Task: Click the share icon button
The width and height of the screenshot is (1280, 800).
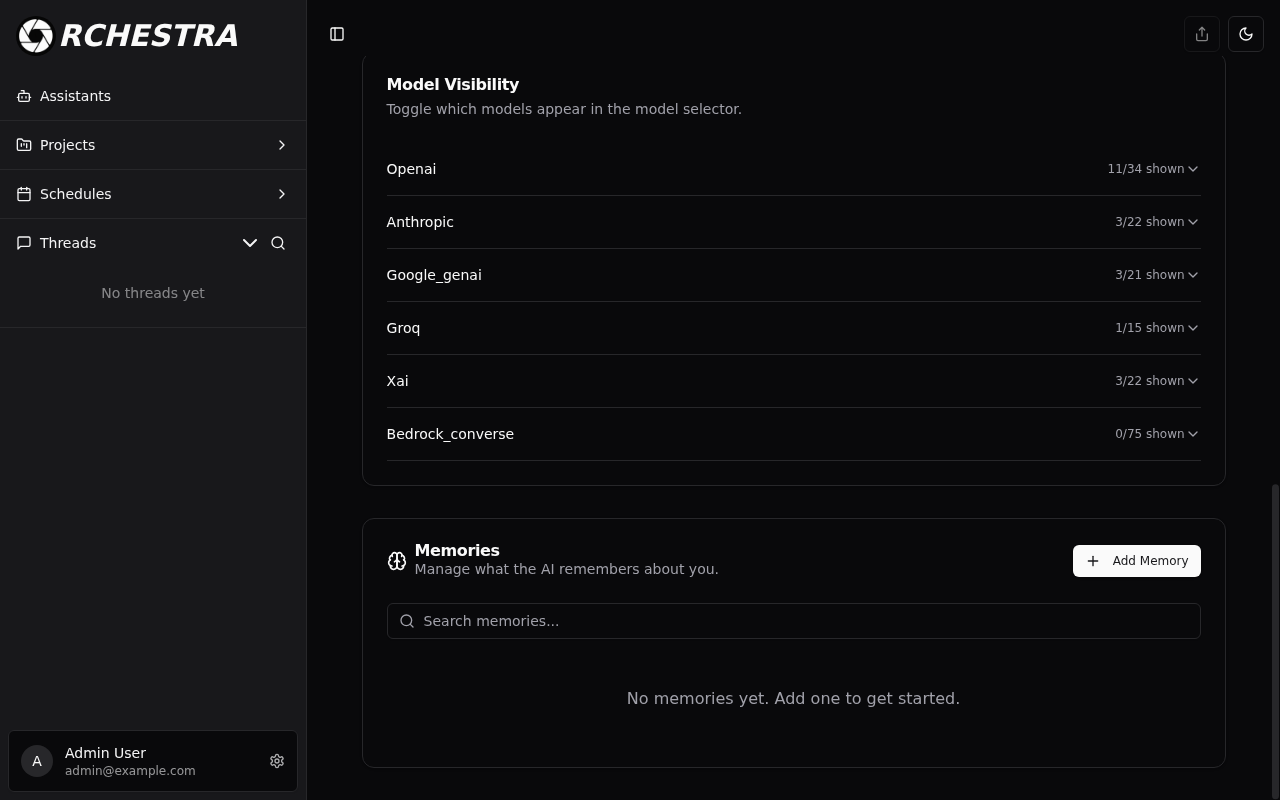Action: (x=1202, y=34)
